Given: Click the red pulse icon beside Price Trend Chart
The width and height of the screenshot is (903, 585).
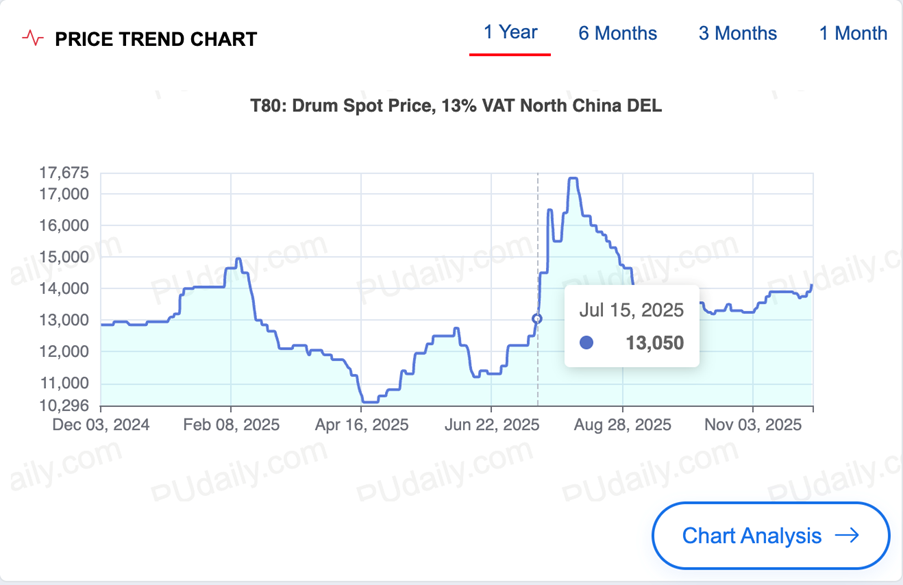Looking at the screenshot, I should click(33, 39).
